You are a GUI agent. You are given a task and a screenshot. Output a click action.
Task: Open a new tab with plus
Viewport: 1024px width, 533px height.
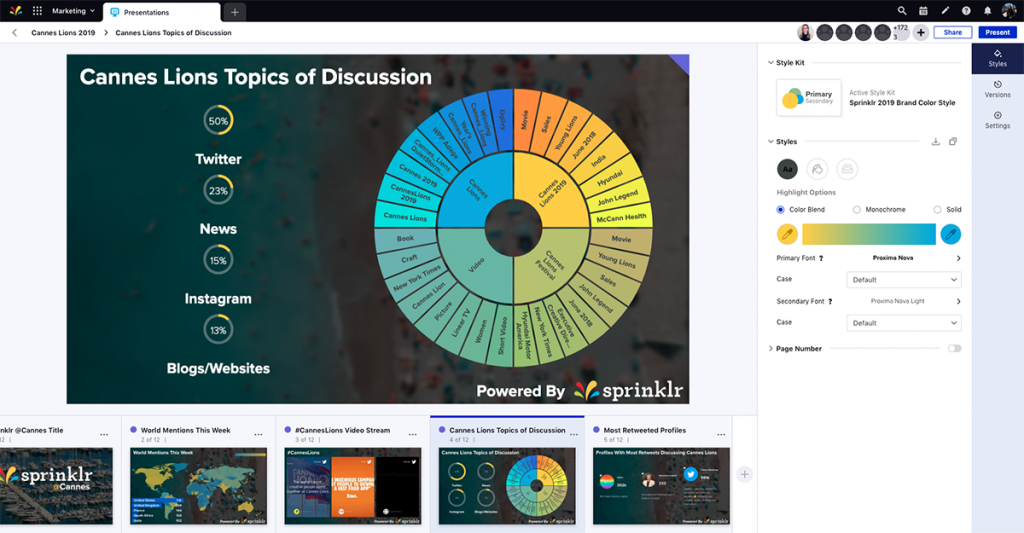(234, 12)
